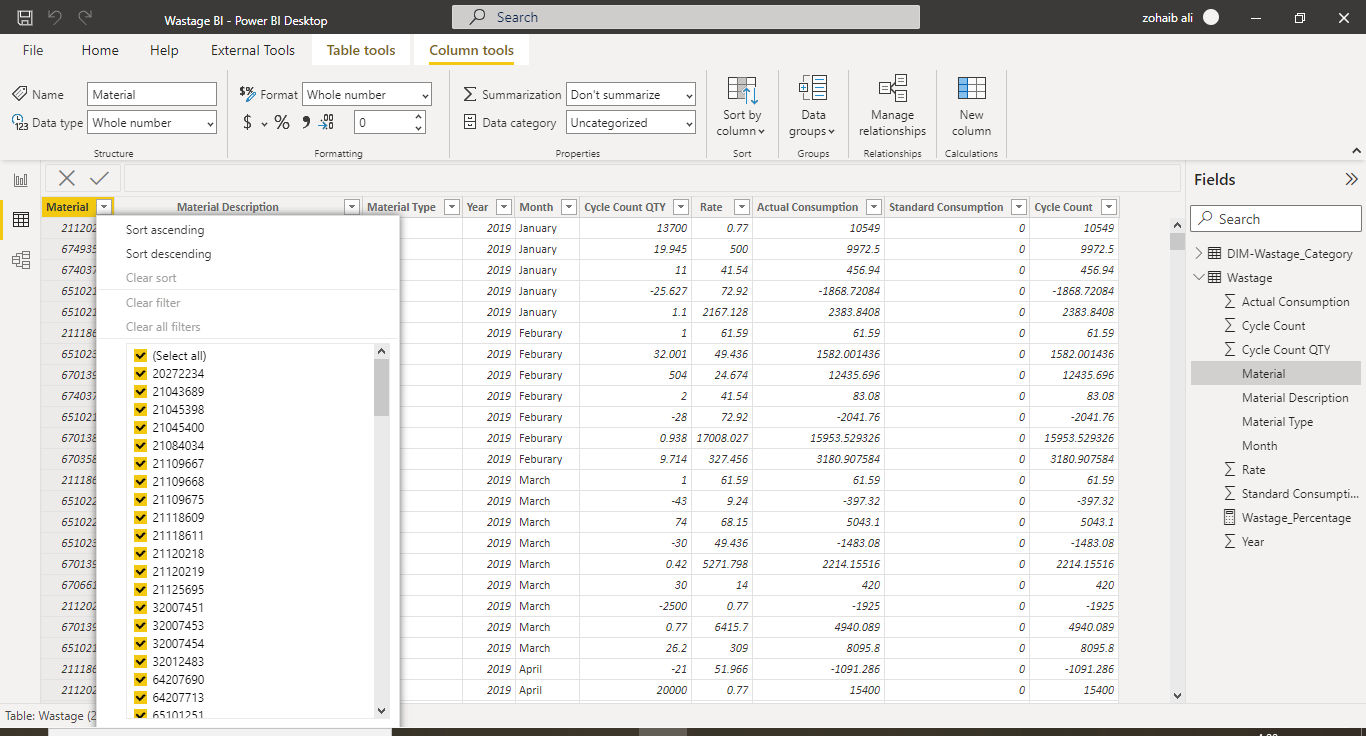Switch to the Home tab
Screen dimensions: 1366x736
pyautogui.click(x=100, y=50)
